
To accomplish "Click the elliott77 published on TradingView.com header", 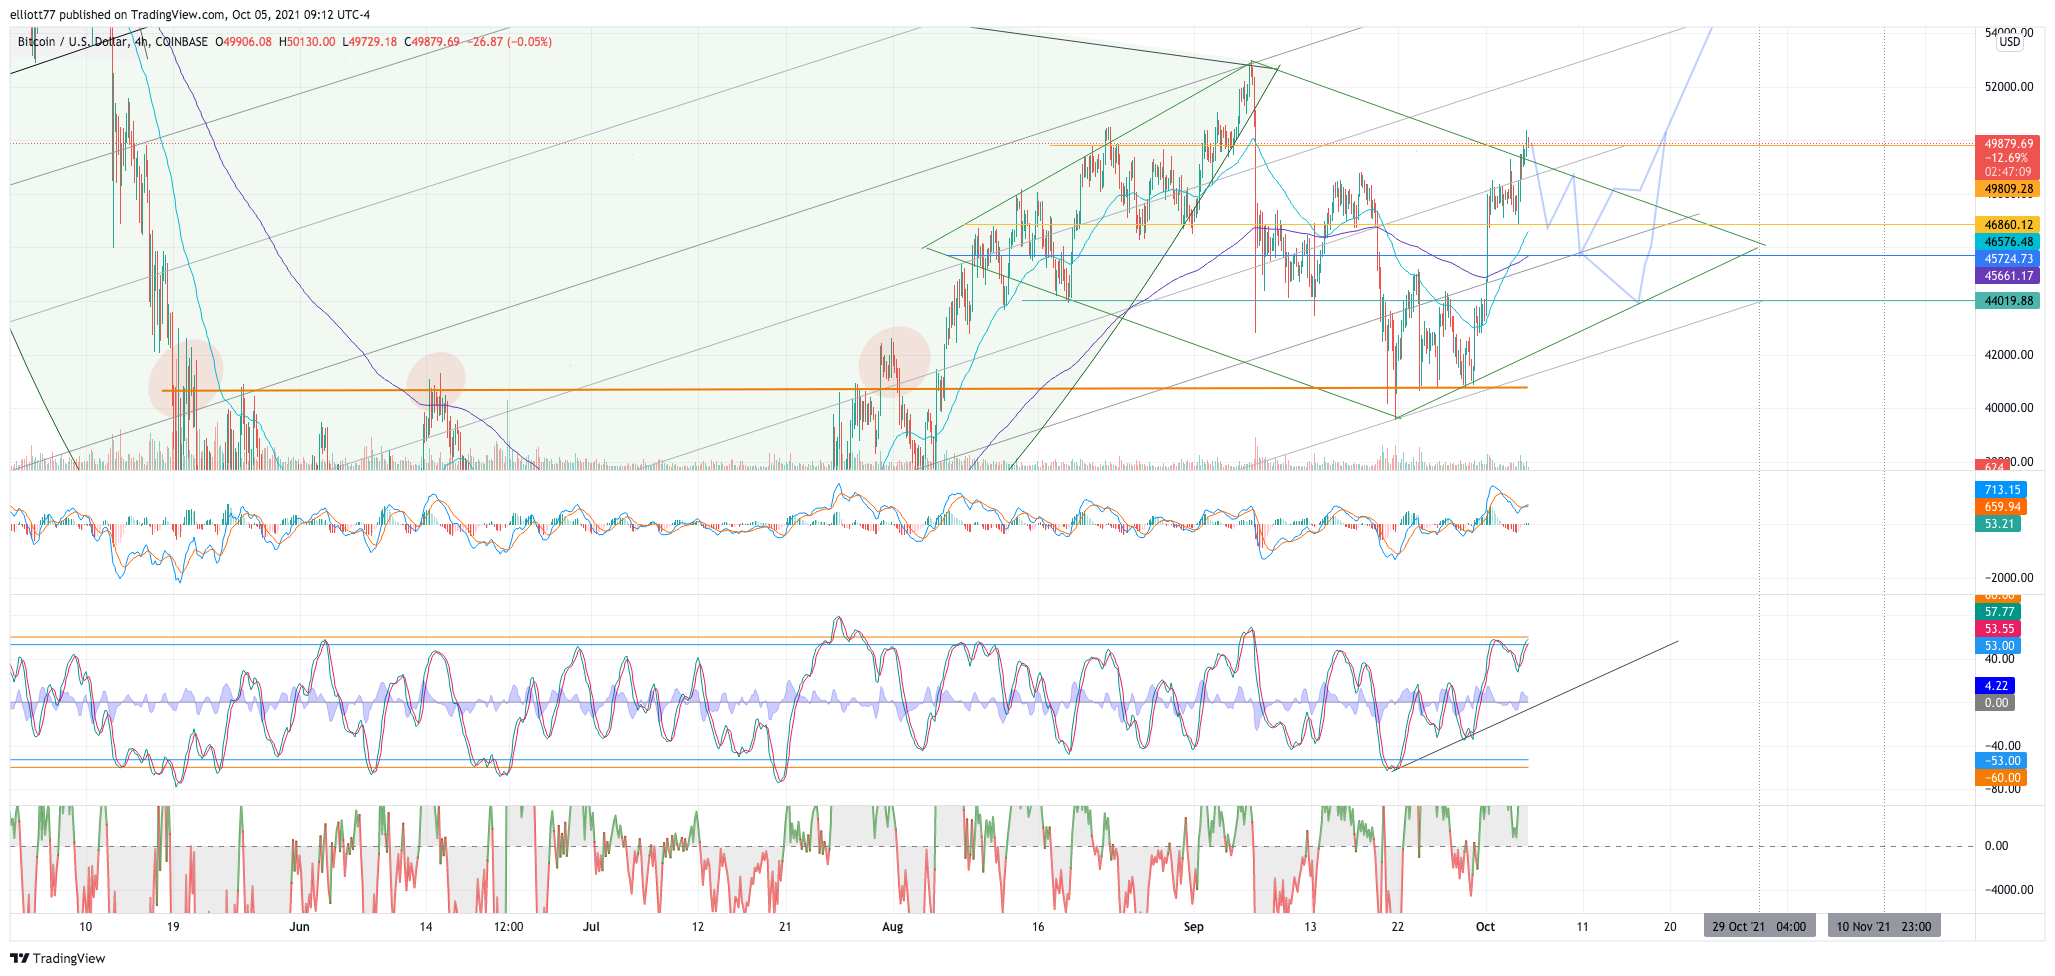I will [190, 14].
